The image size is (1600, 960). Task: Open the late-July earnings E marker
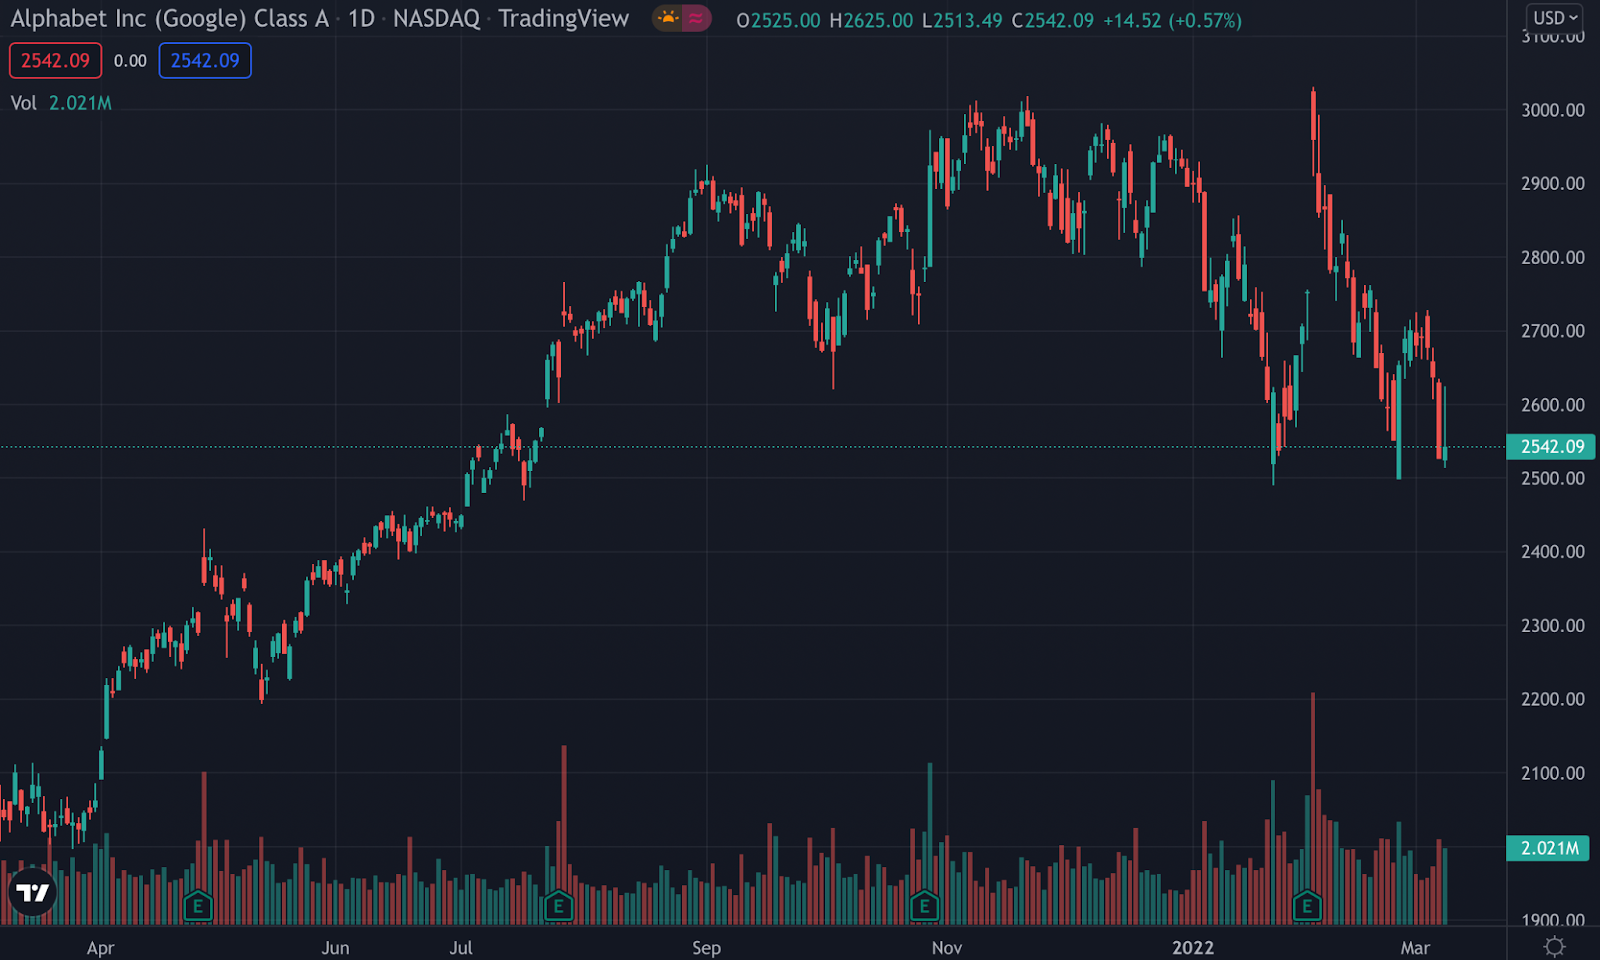point(558,907)
